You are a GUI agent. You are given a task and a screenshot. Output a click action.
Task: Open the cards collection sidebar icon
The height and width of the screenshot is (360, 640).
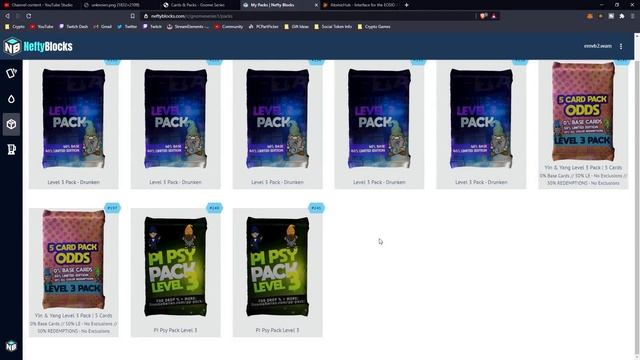(11, 73)
